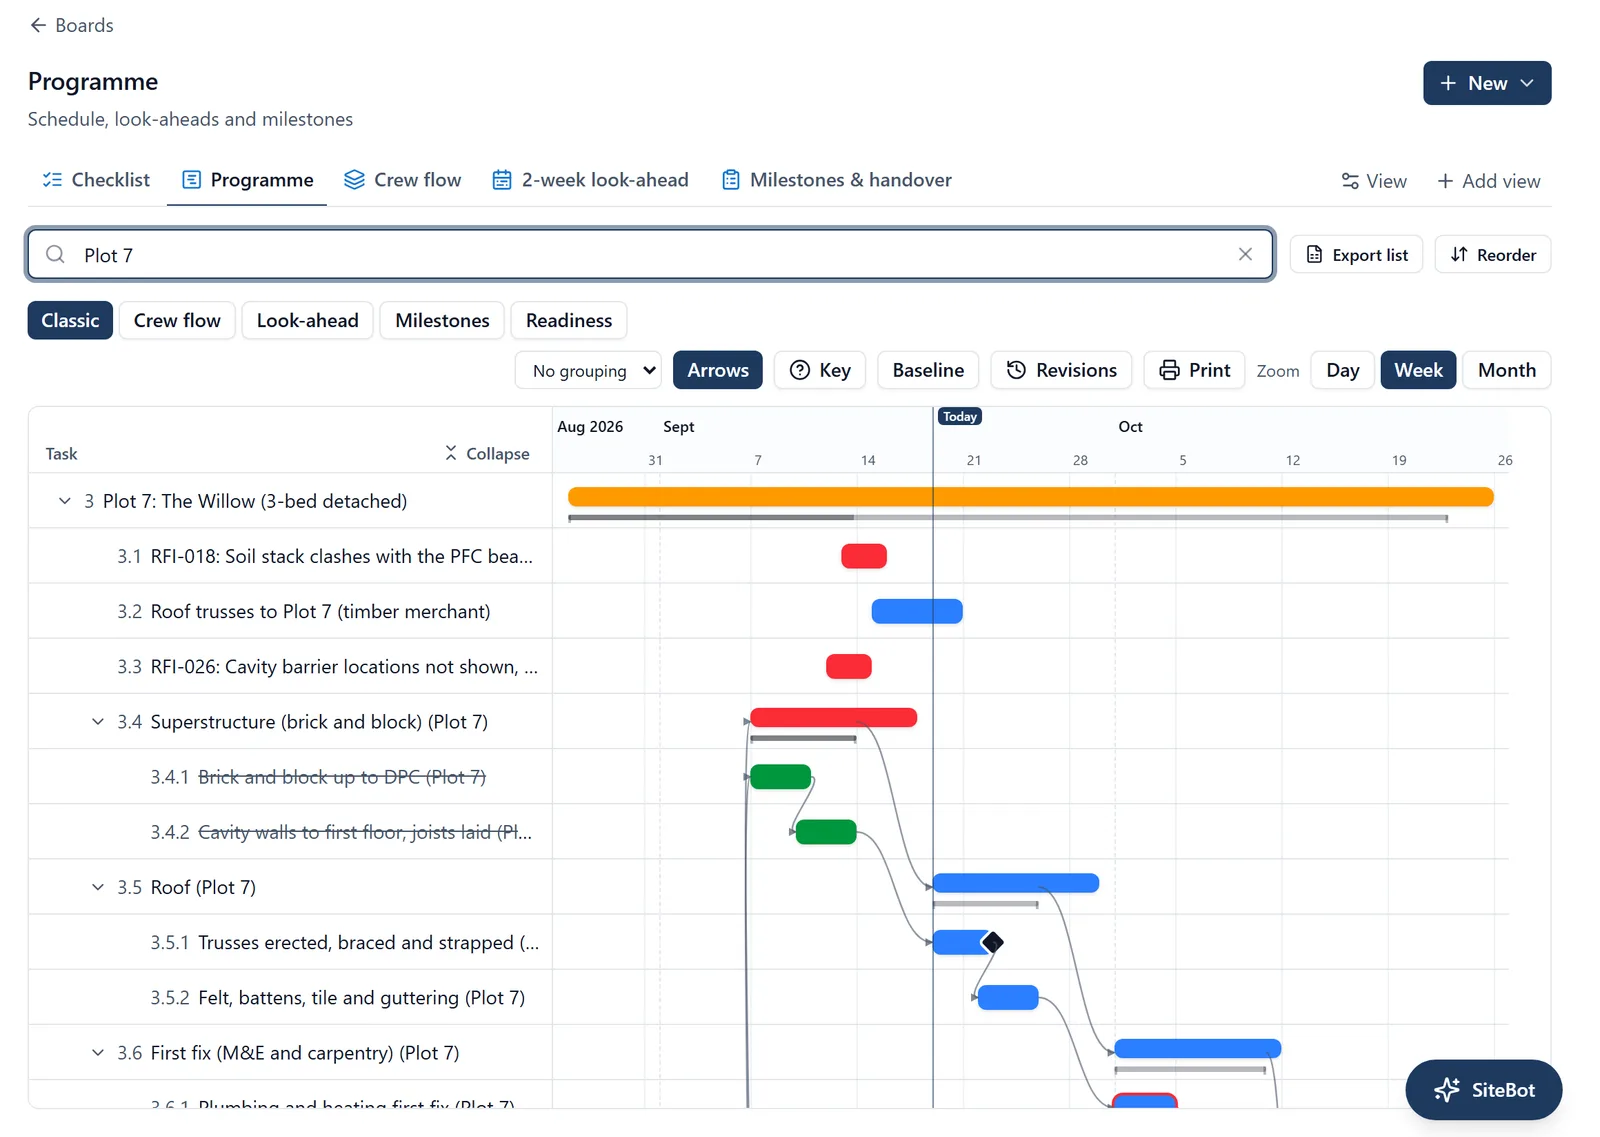Click the search field containing Plot 7

click(650, 255)
